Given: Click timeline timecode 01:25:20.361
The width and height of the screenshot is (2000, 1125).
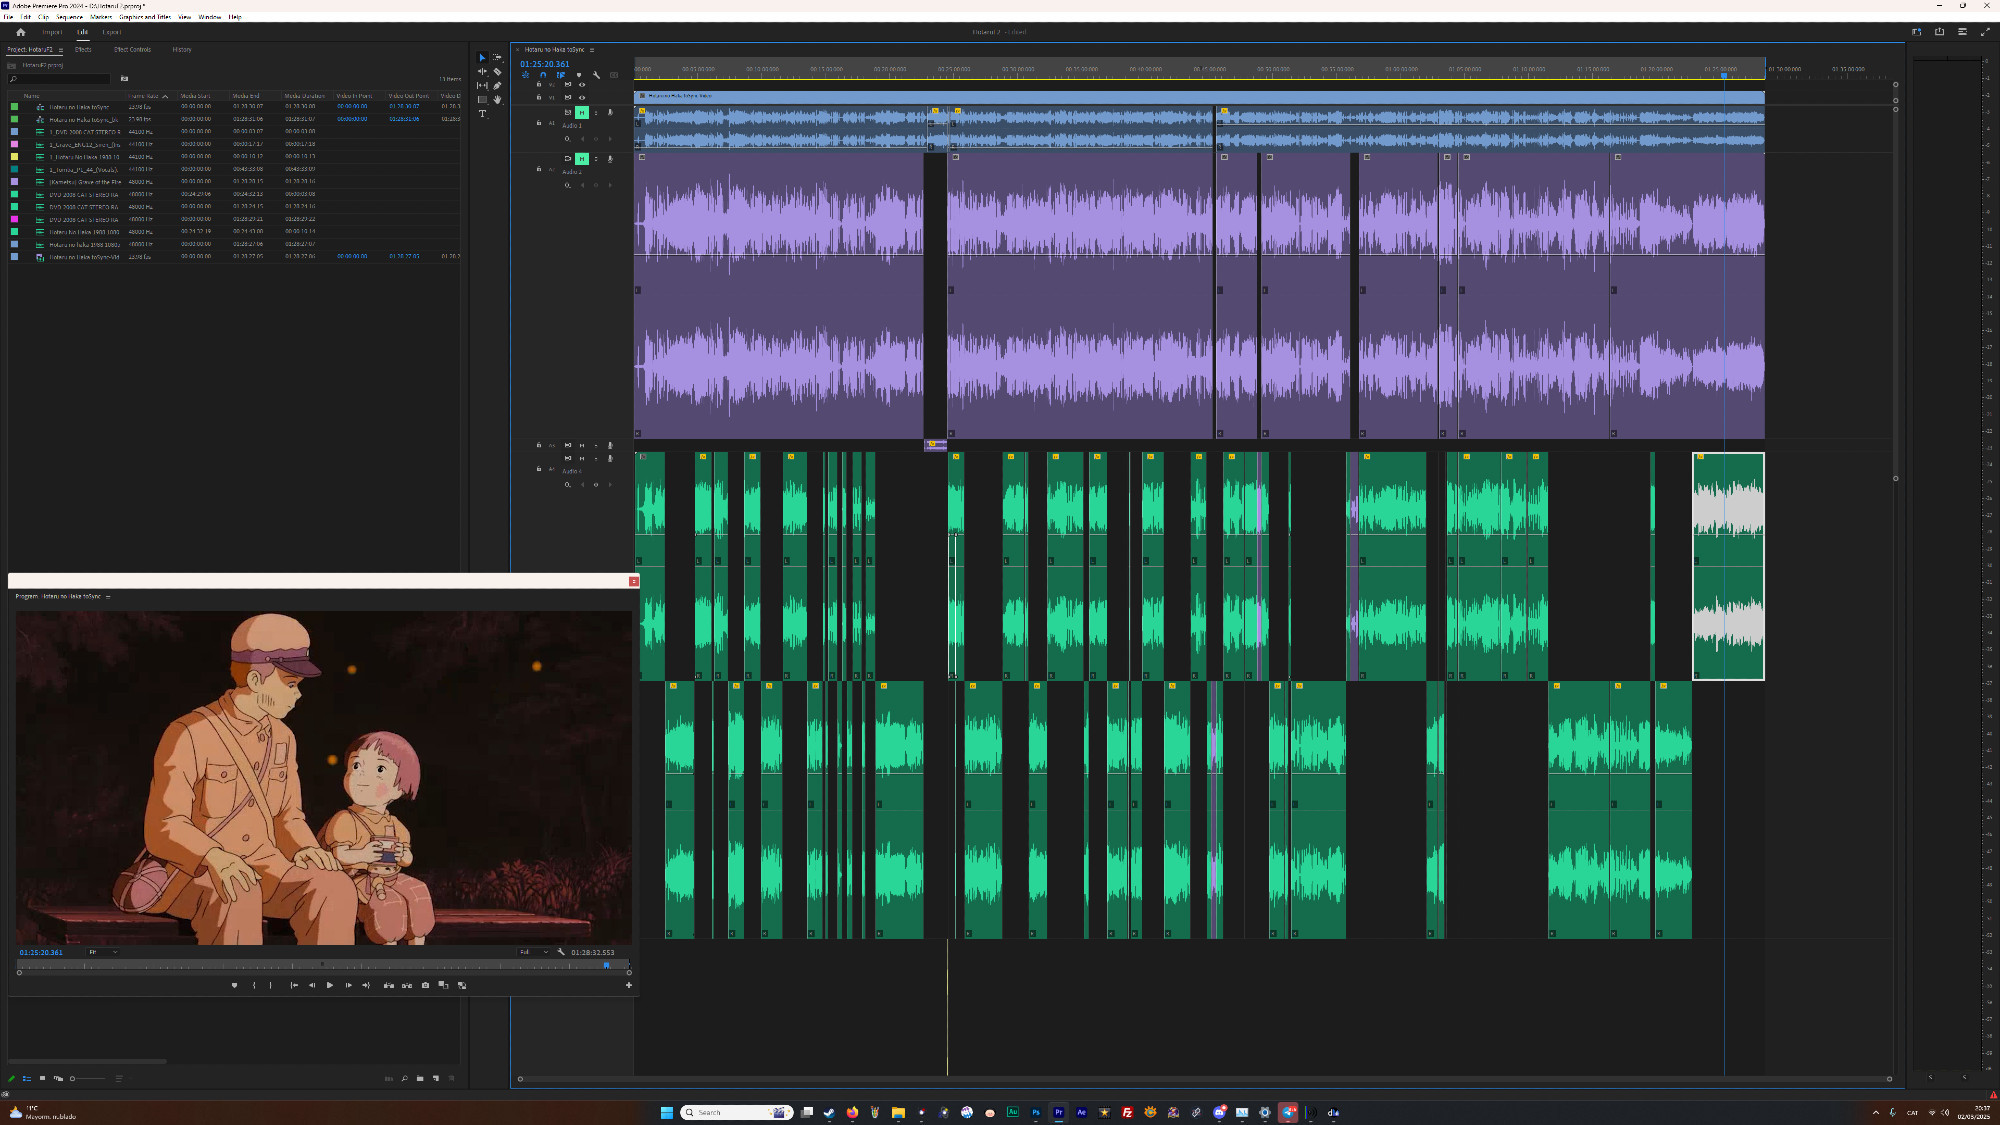Looking at the screenshot, I should (544, 64).
